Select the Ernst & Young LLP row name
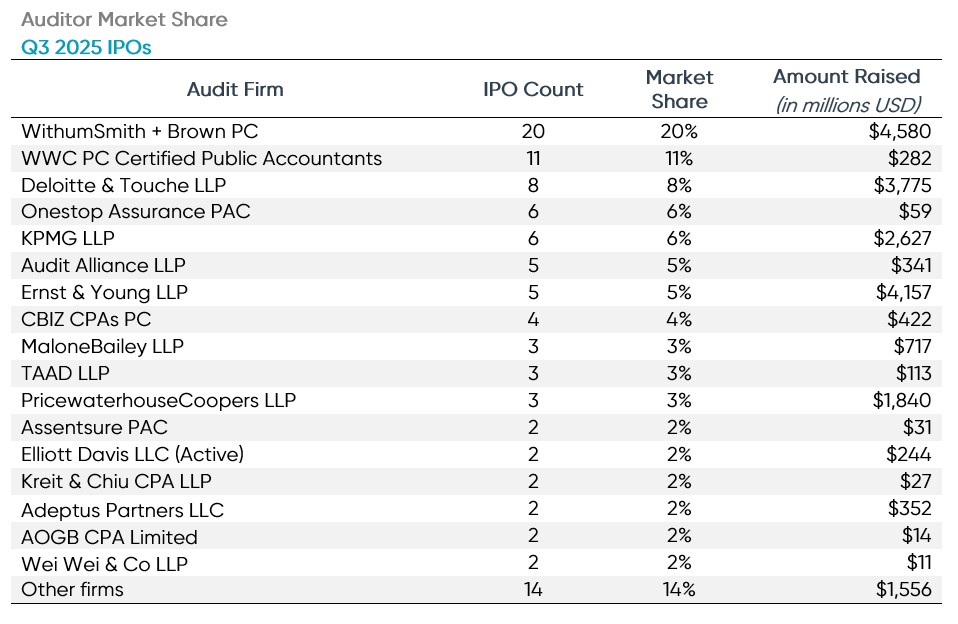Screen dimensions: 958x624 click(104, 293)
